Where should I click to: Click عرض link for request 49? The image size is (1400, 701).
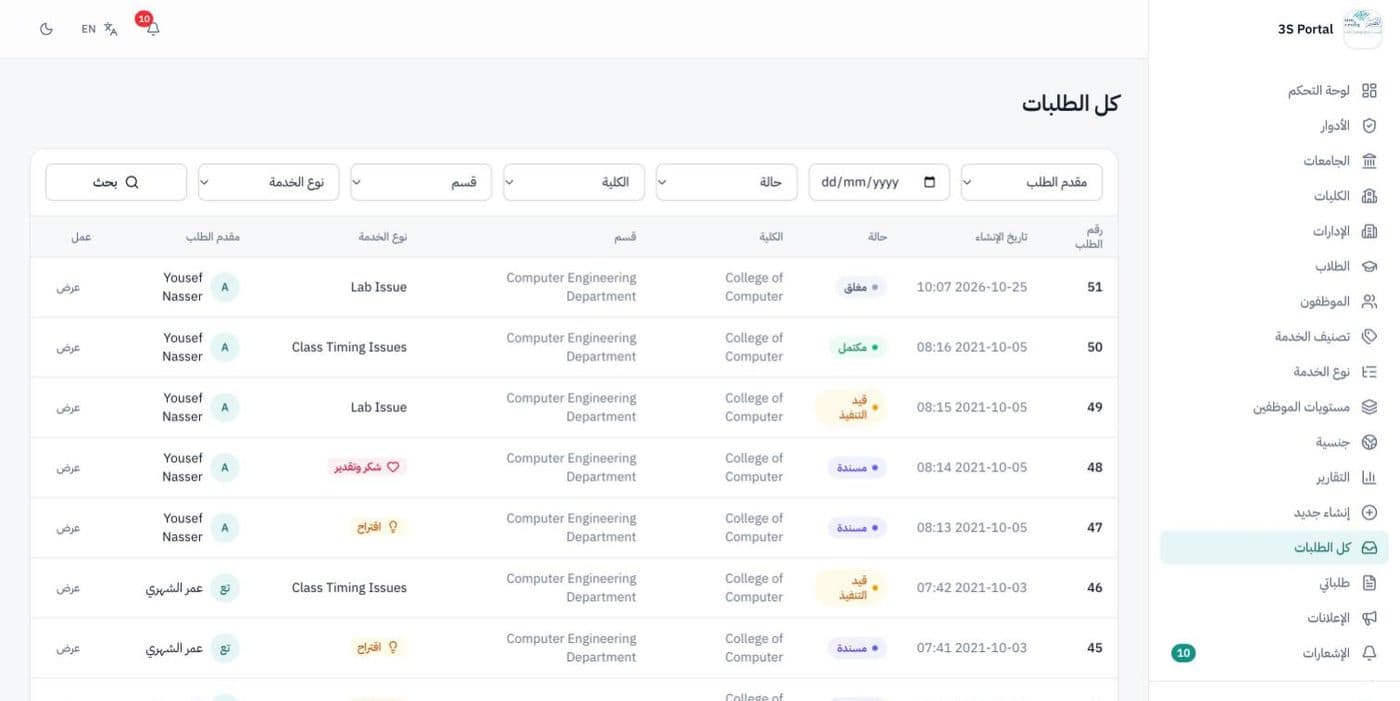pos(68,407)
